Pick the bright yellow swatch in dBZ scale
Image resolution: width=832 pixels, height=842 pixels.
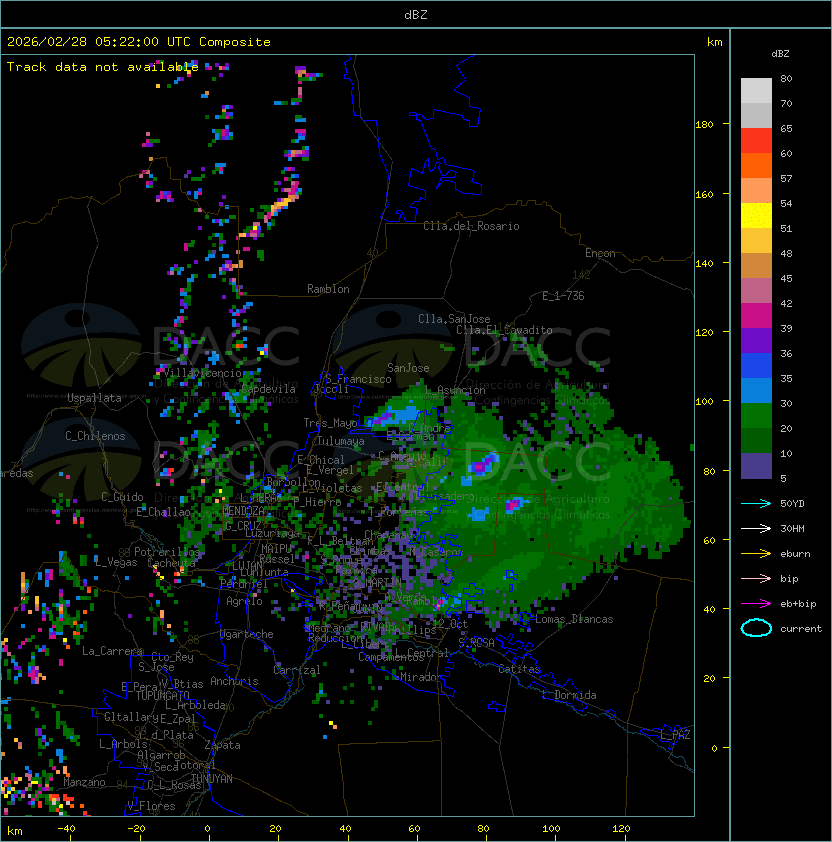pos(756,216)
